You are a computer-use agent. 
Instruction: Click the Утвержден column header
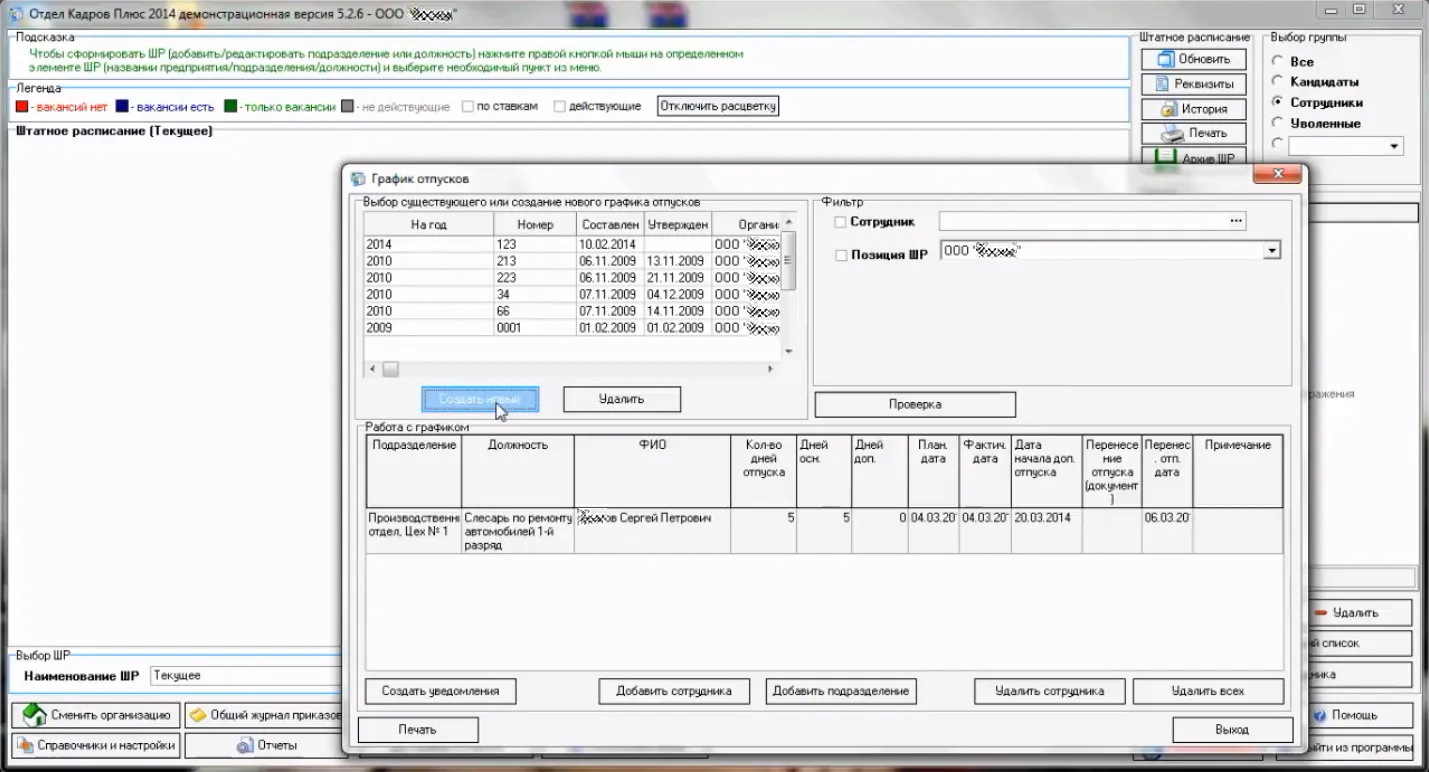(678, 224)
